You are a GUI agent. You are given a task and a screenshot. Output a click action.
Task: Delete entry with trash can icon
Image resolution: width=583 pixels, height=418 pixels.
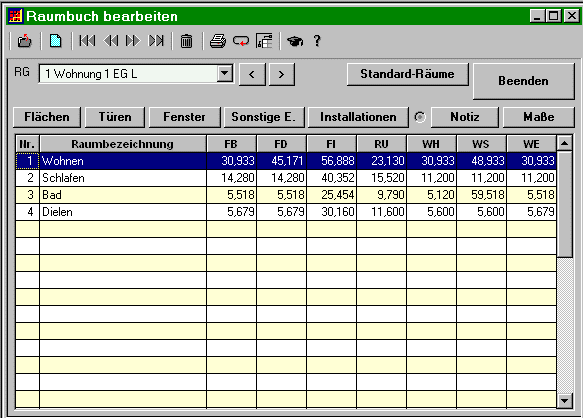(x=186, y=41)
